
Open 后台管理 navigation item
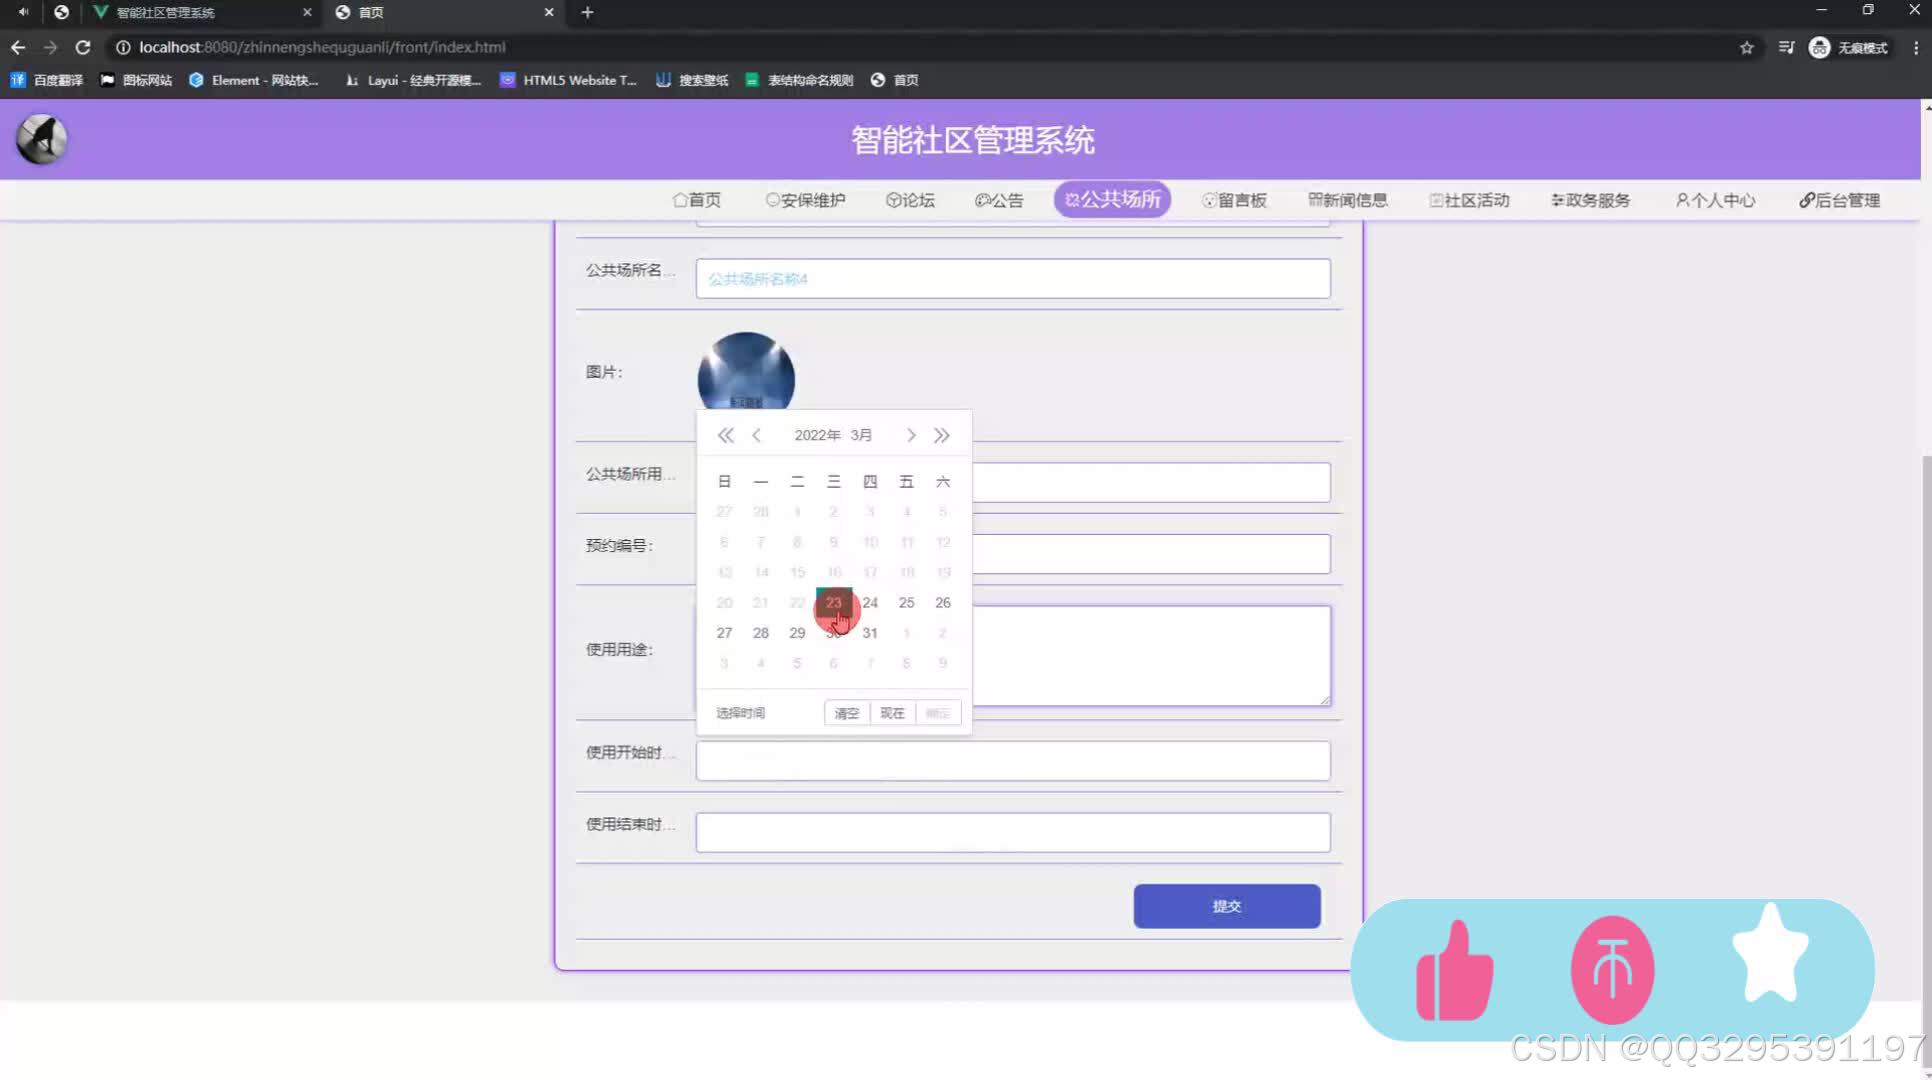(x=1840, y=200)
